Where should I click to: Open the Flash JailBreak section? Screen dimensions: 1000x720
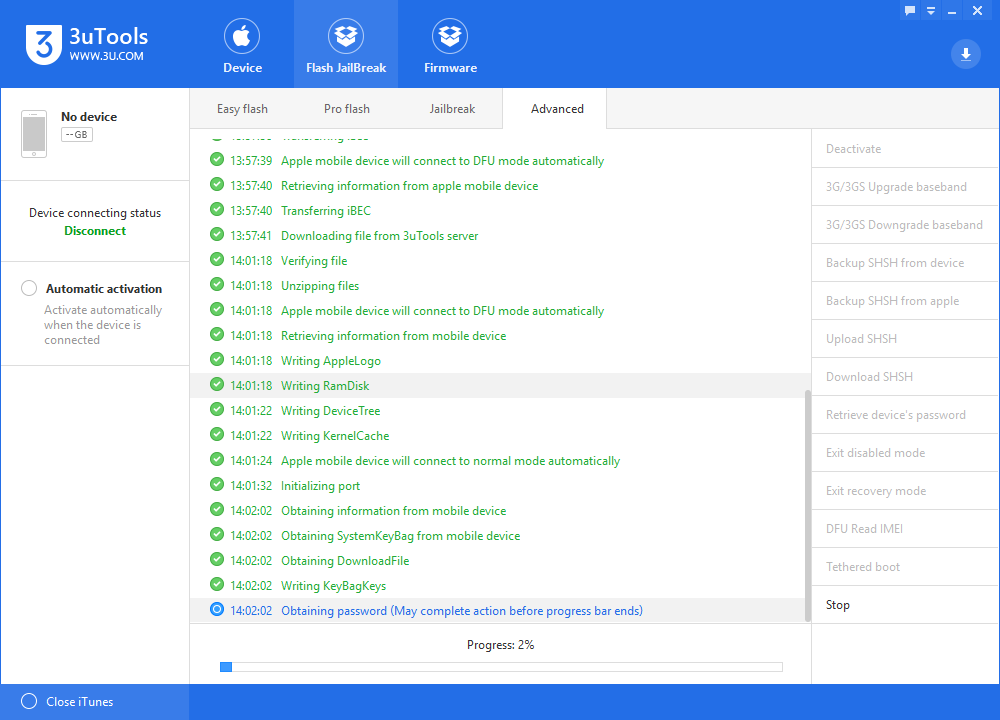pyautogui.click(x=346, y=37)
